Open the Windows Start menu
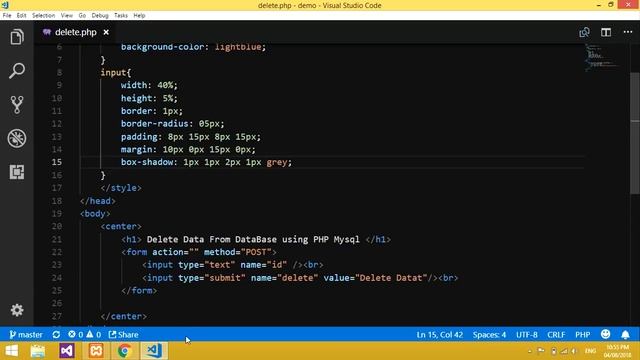 [x=11, y=351]
